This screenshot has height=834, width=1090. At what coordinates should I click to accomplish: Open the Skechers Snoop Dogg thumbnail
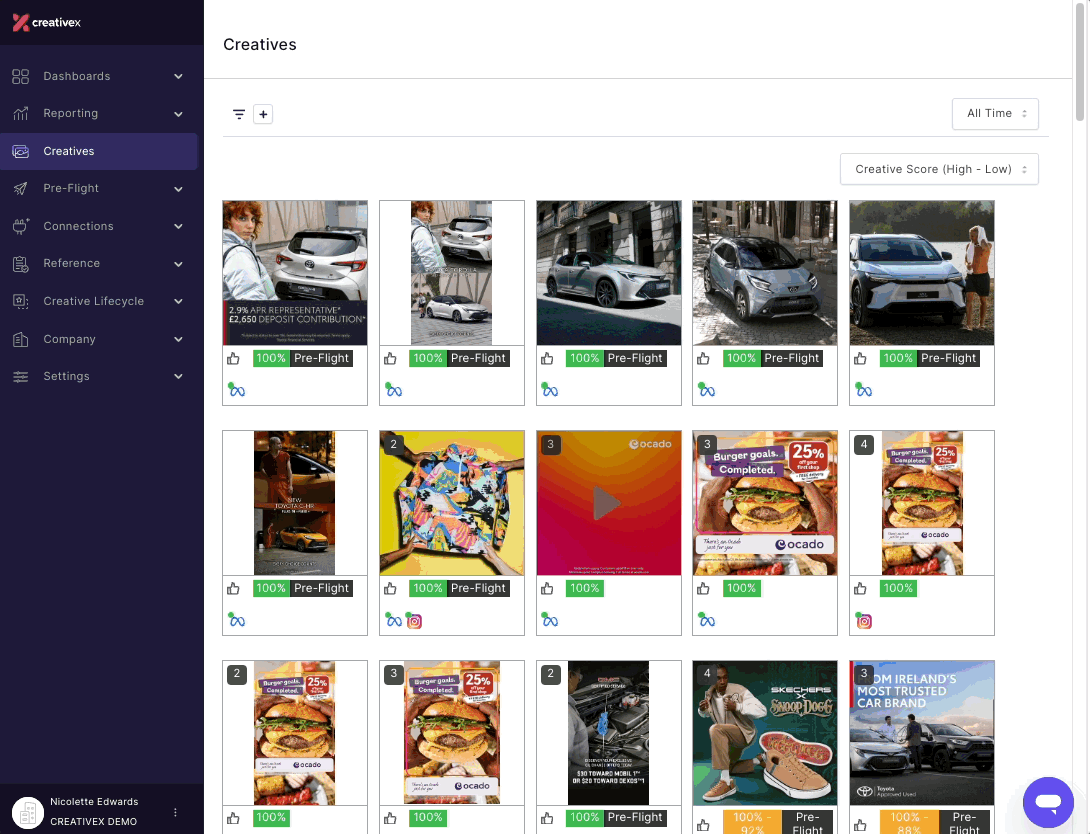pyautogui.click(x=765, y=733)
